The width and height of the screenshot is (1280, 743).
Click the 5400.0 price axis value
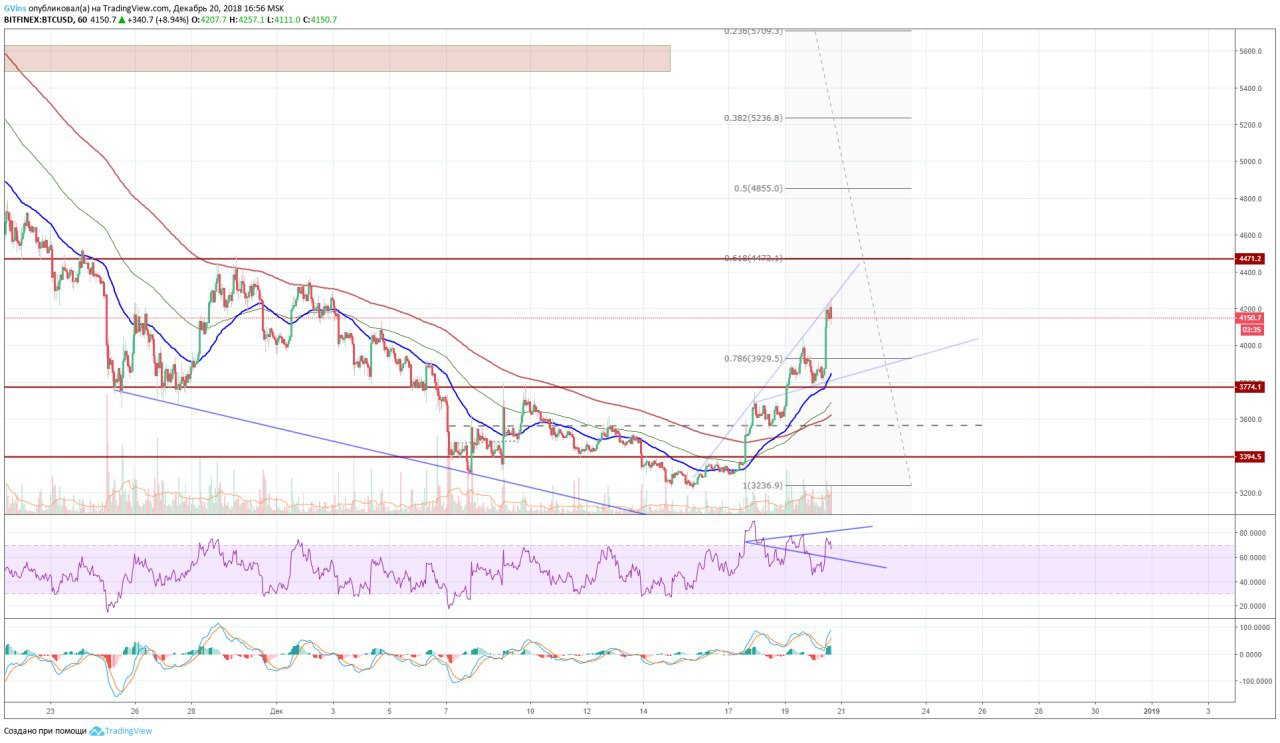pos(1252,88)
